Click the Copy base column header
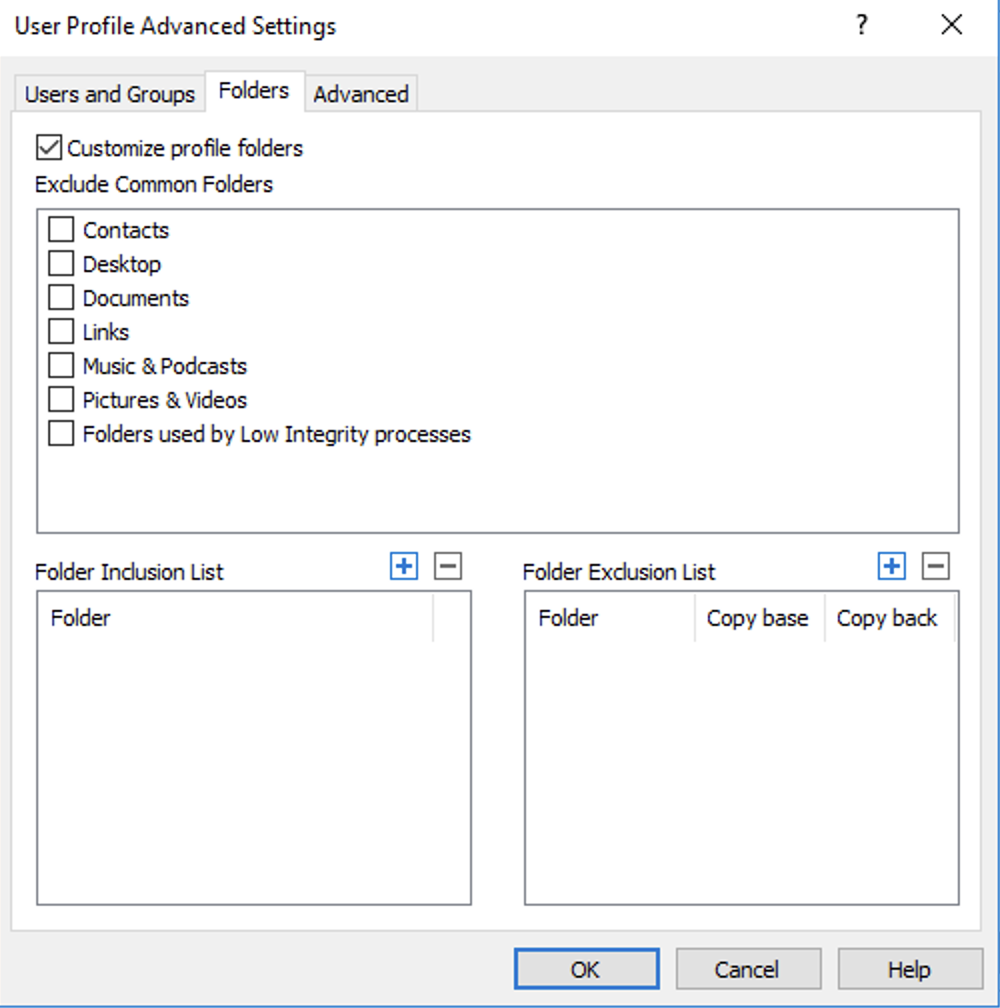This screenshot has height=1008, width=1000. pos(757,618)
